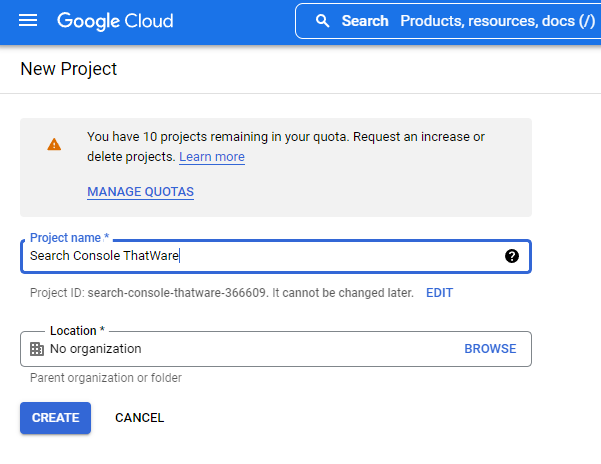Click the New Project page heading
This screenshot has height=464, width=601.
69,69
